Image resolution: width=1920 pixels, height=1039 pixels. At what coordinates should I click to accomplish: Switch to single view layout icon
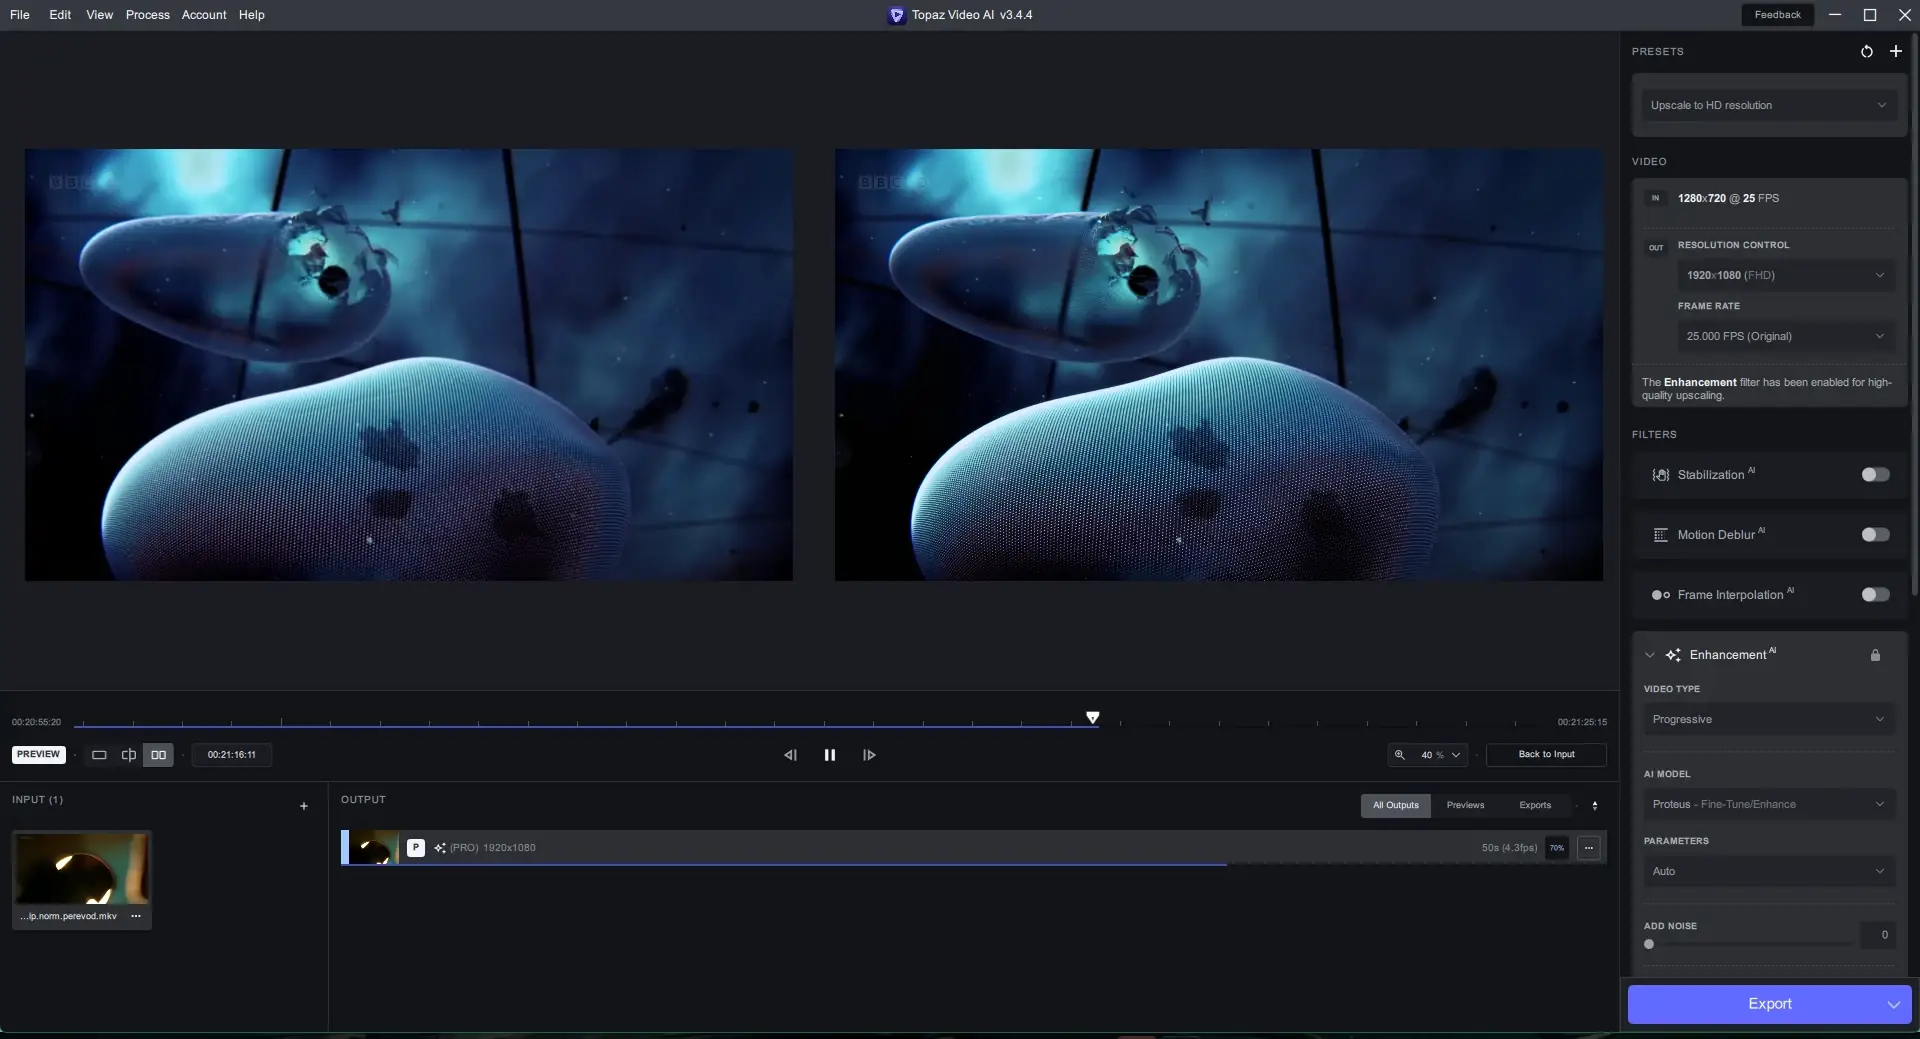pos(99,755)
